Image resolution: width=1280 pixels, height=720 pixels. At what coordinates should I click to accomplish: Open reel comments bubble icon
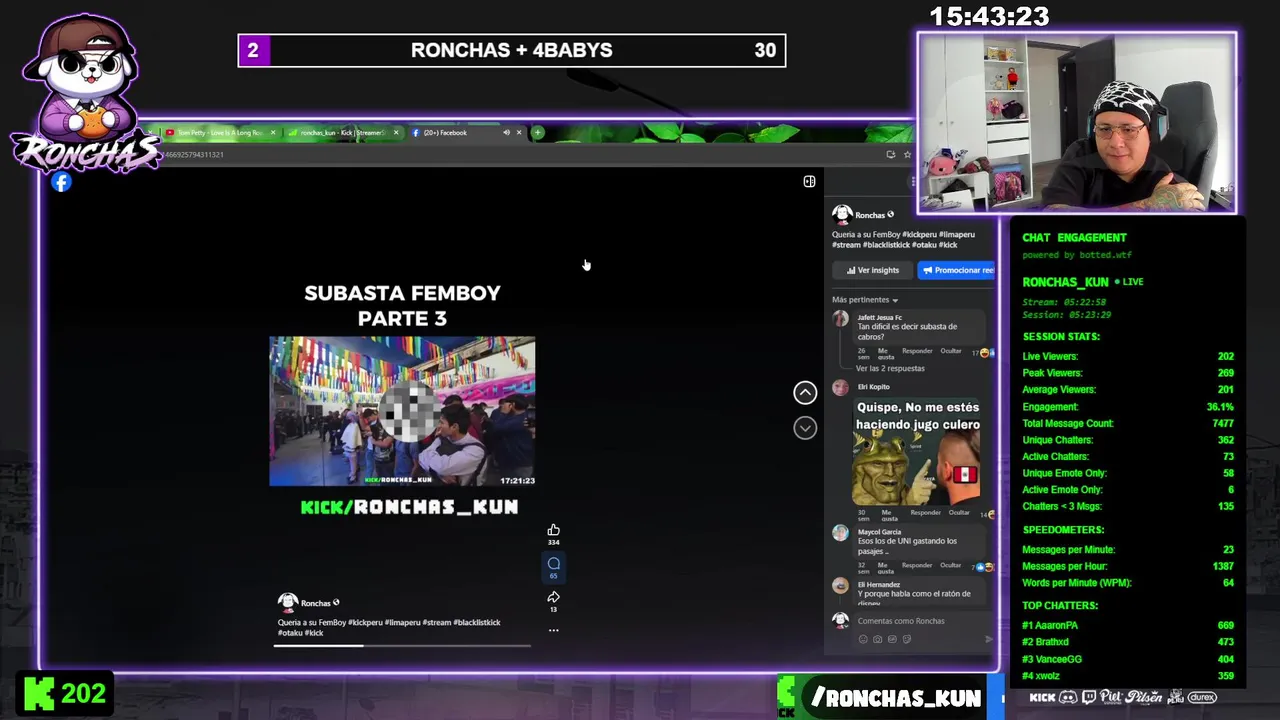pyautogui.click(x=553, y=564)
